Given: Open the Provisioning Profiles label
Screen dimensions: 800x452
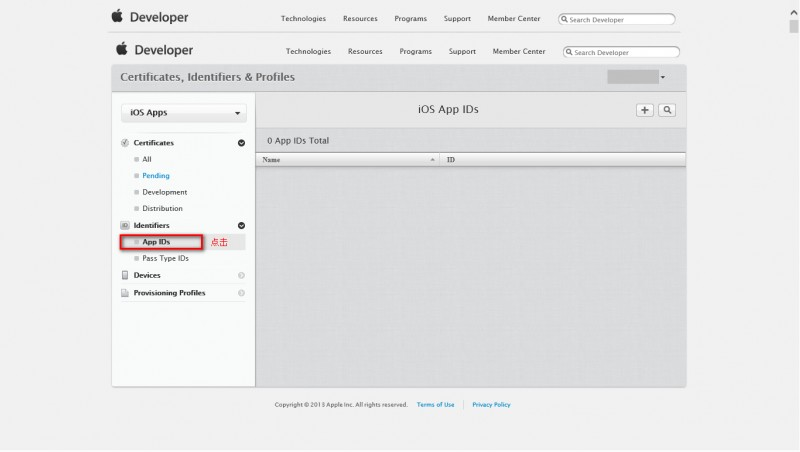Looking at the screenshot, I should pos(169,293).
